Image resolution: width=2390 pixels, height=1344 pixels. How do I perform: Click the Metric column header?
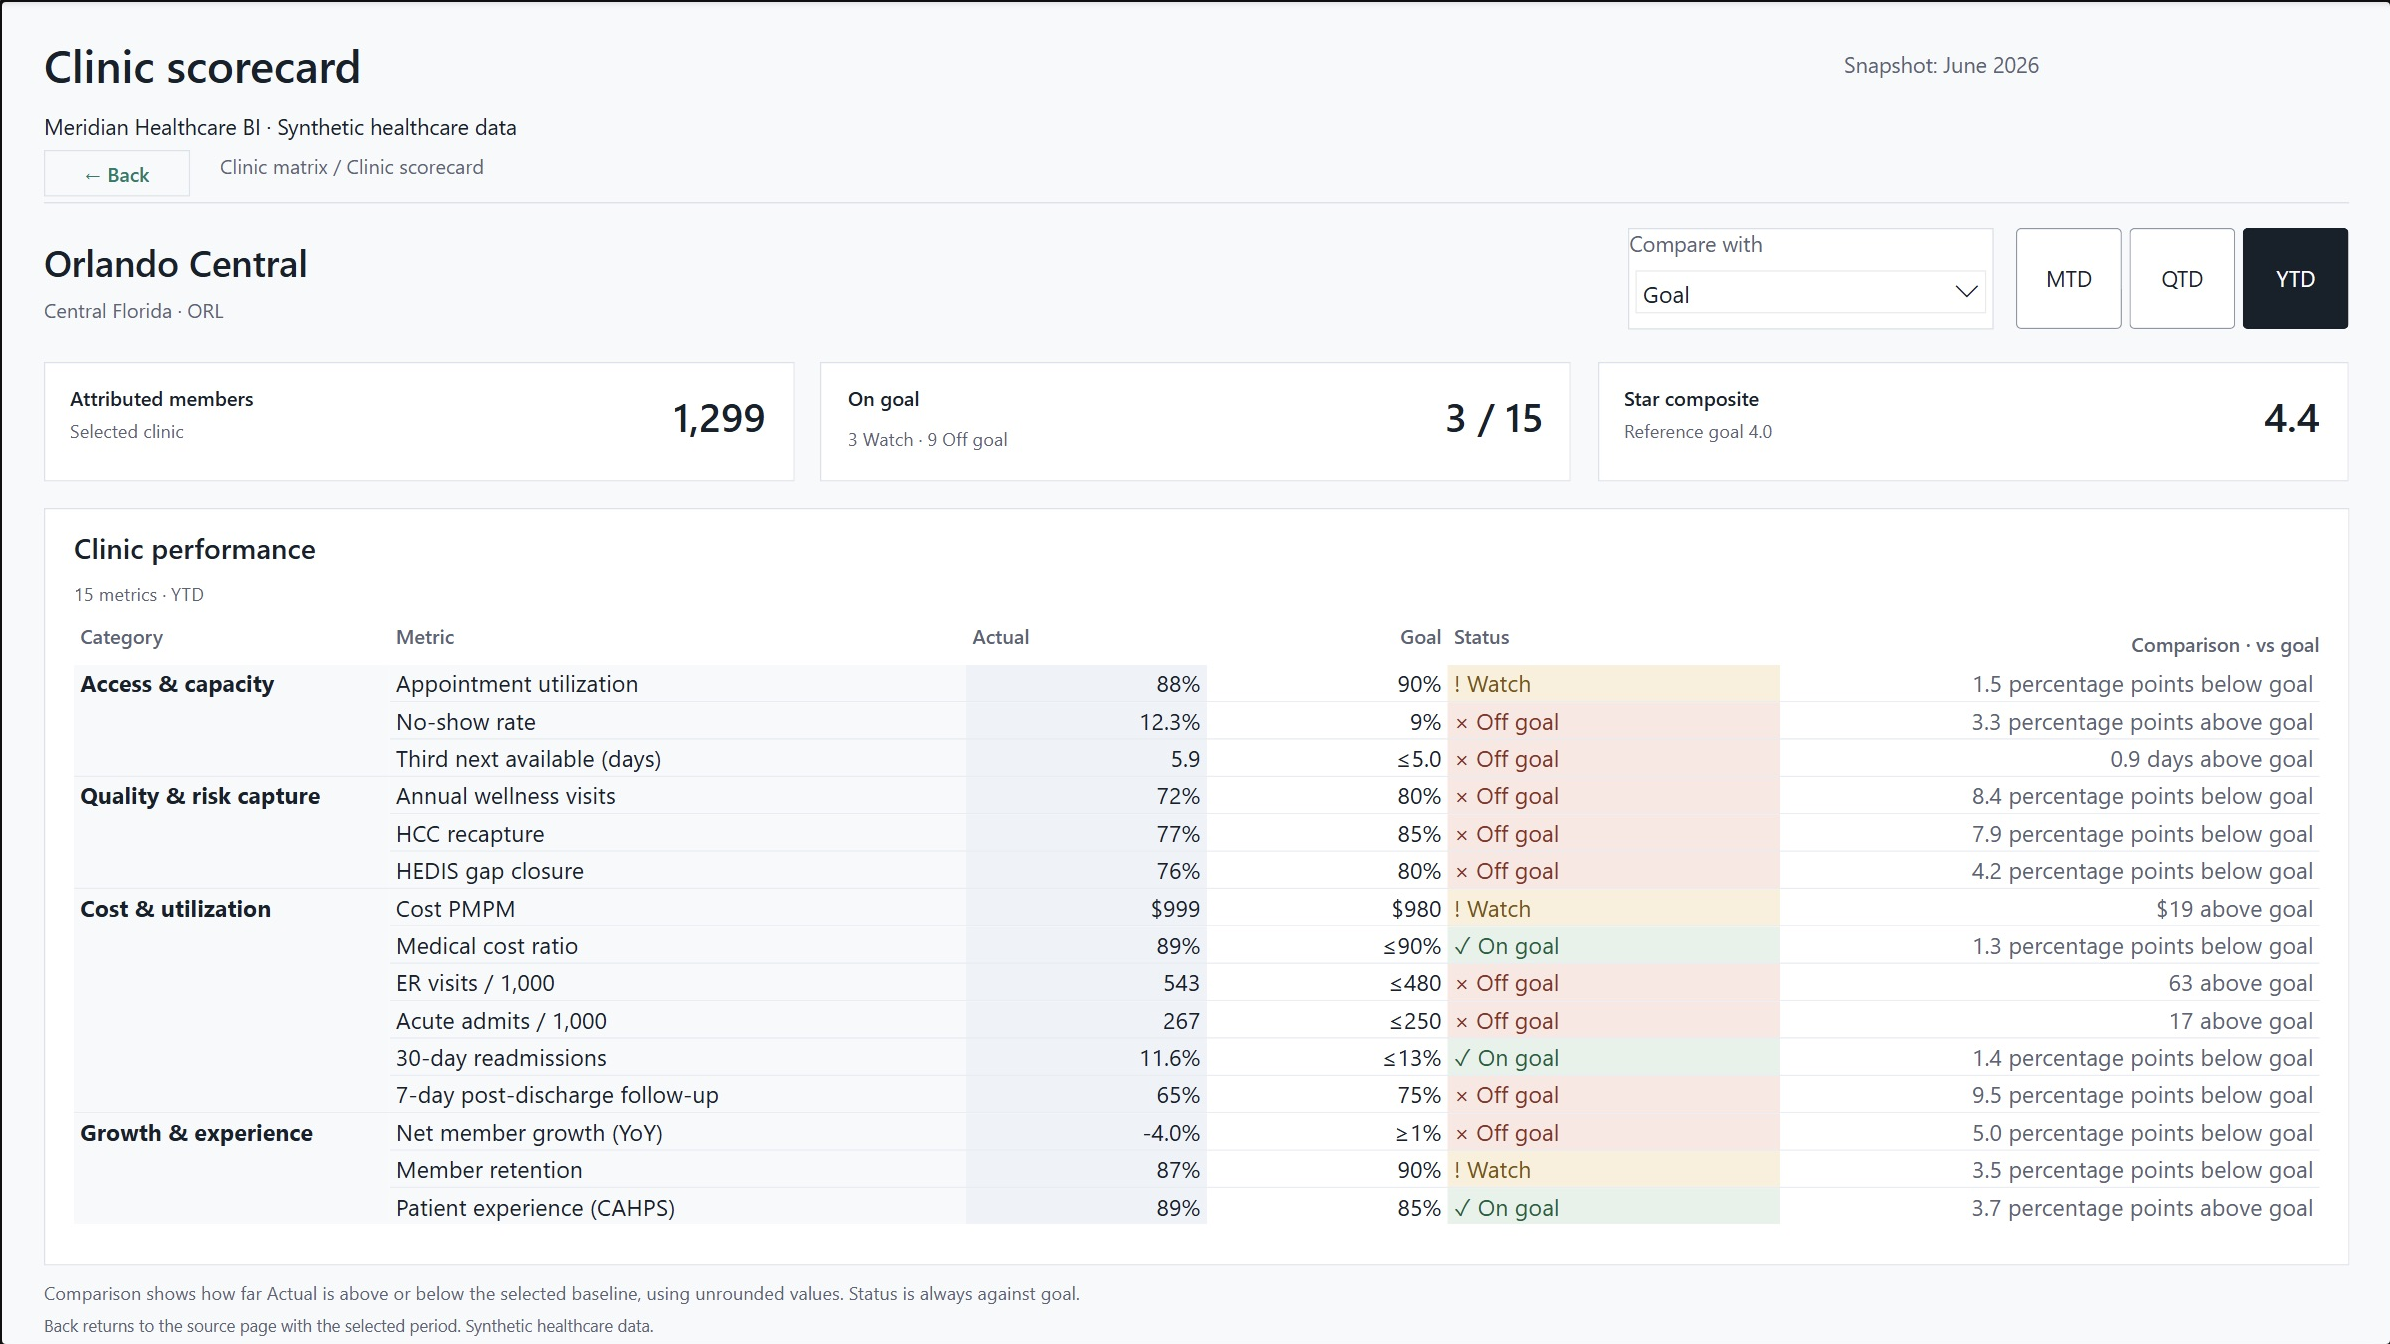pos(425,637)
